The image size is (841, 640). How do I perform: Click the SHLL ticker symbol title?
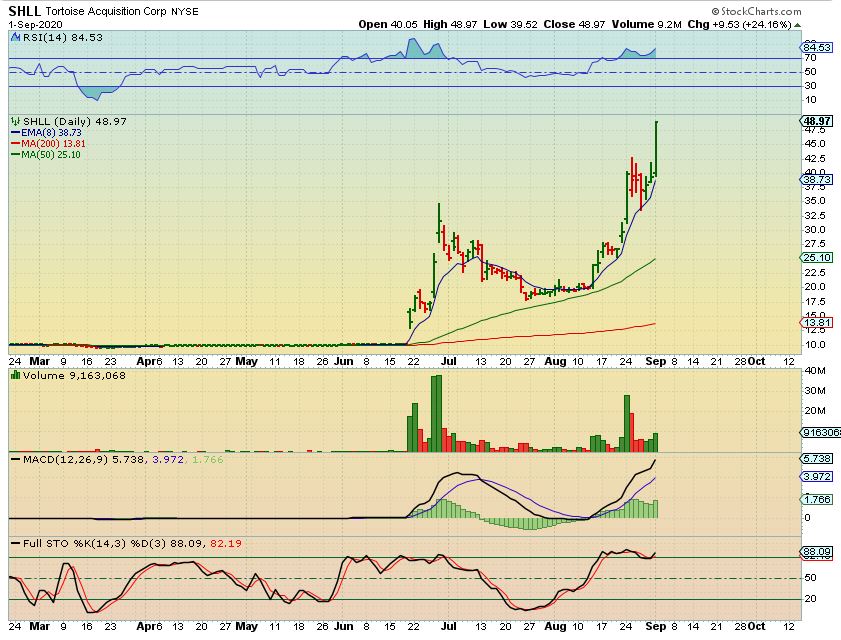tap(24, 11)
